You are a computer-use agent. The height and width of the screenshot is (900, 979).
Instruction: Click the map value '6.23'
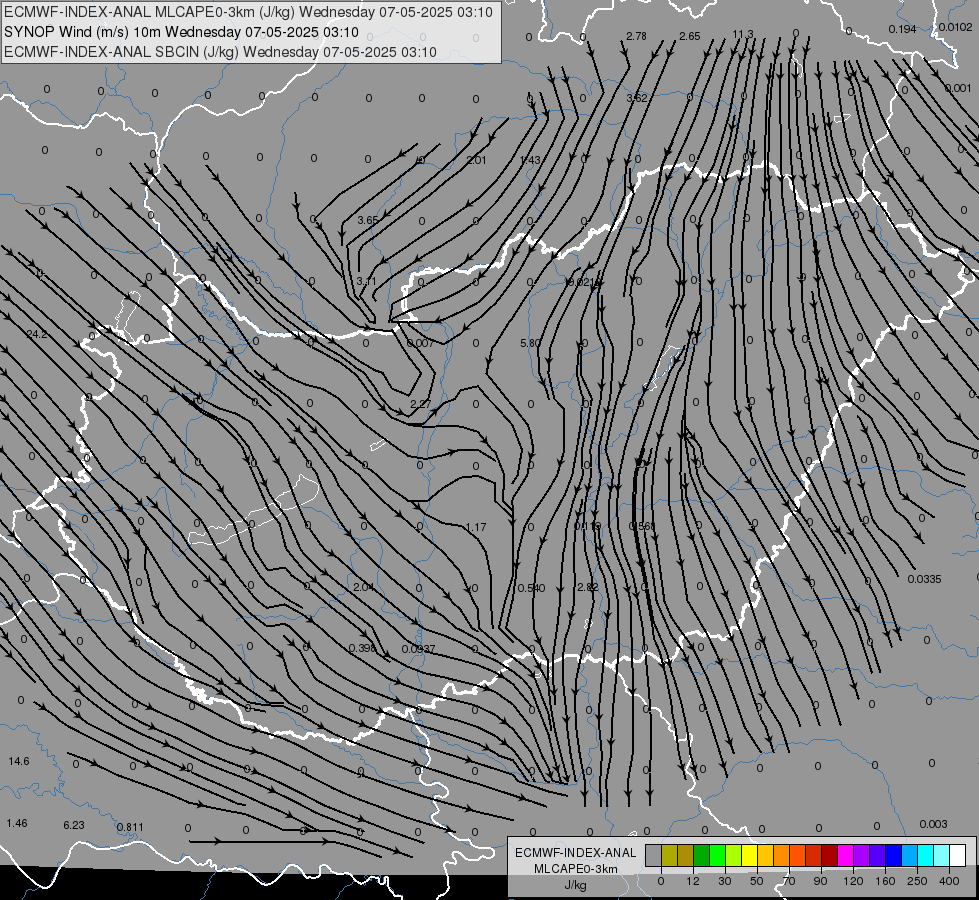[74, 825]
